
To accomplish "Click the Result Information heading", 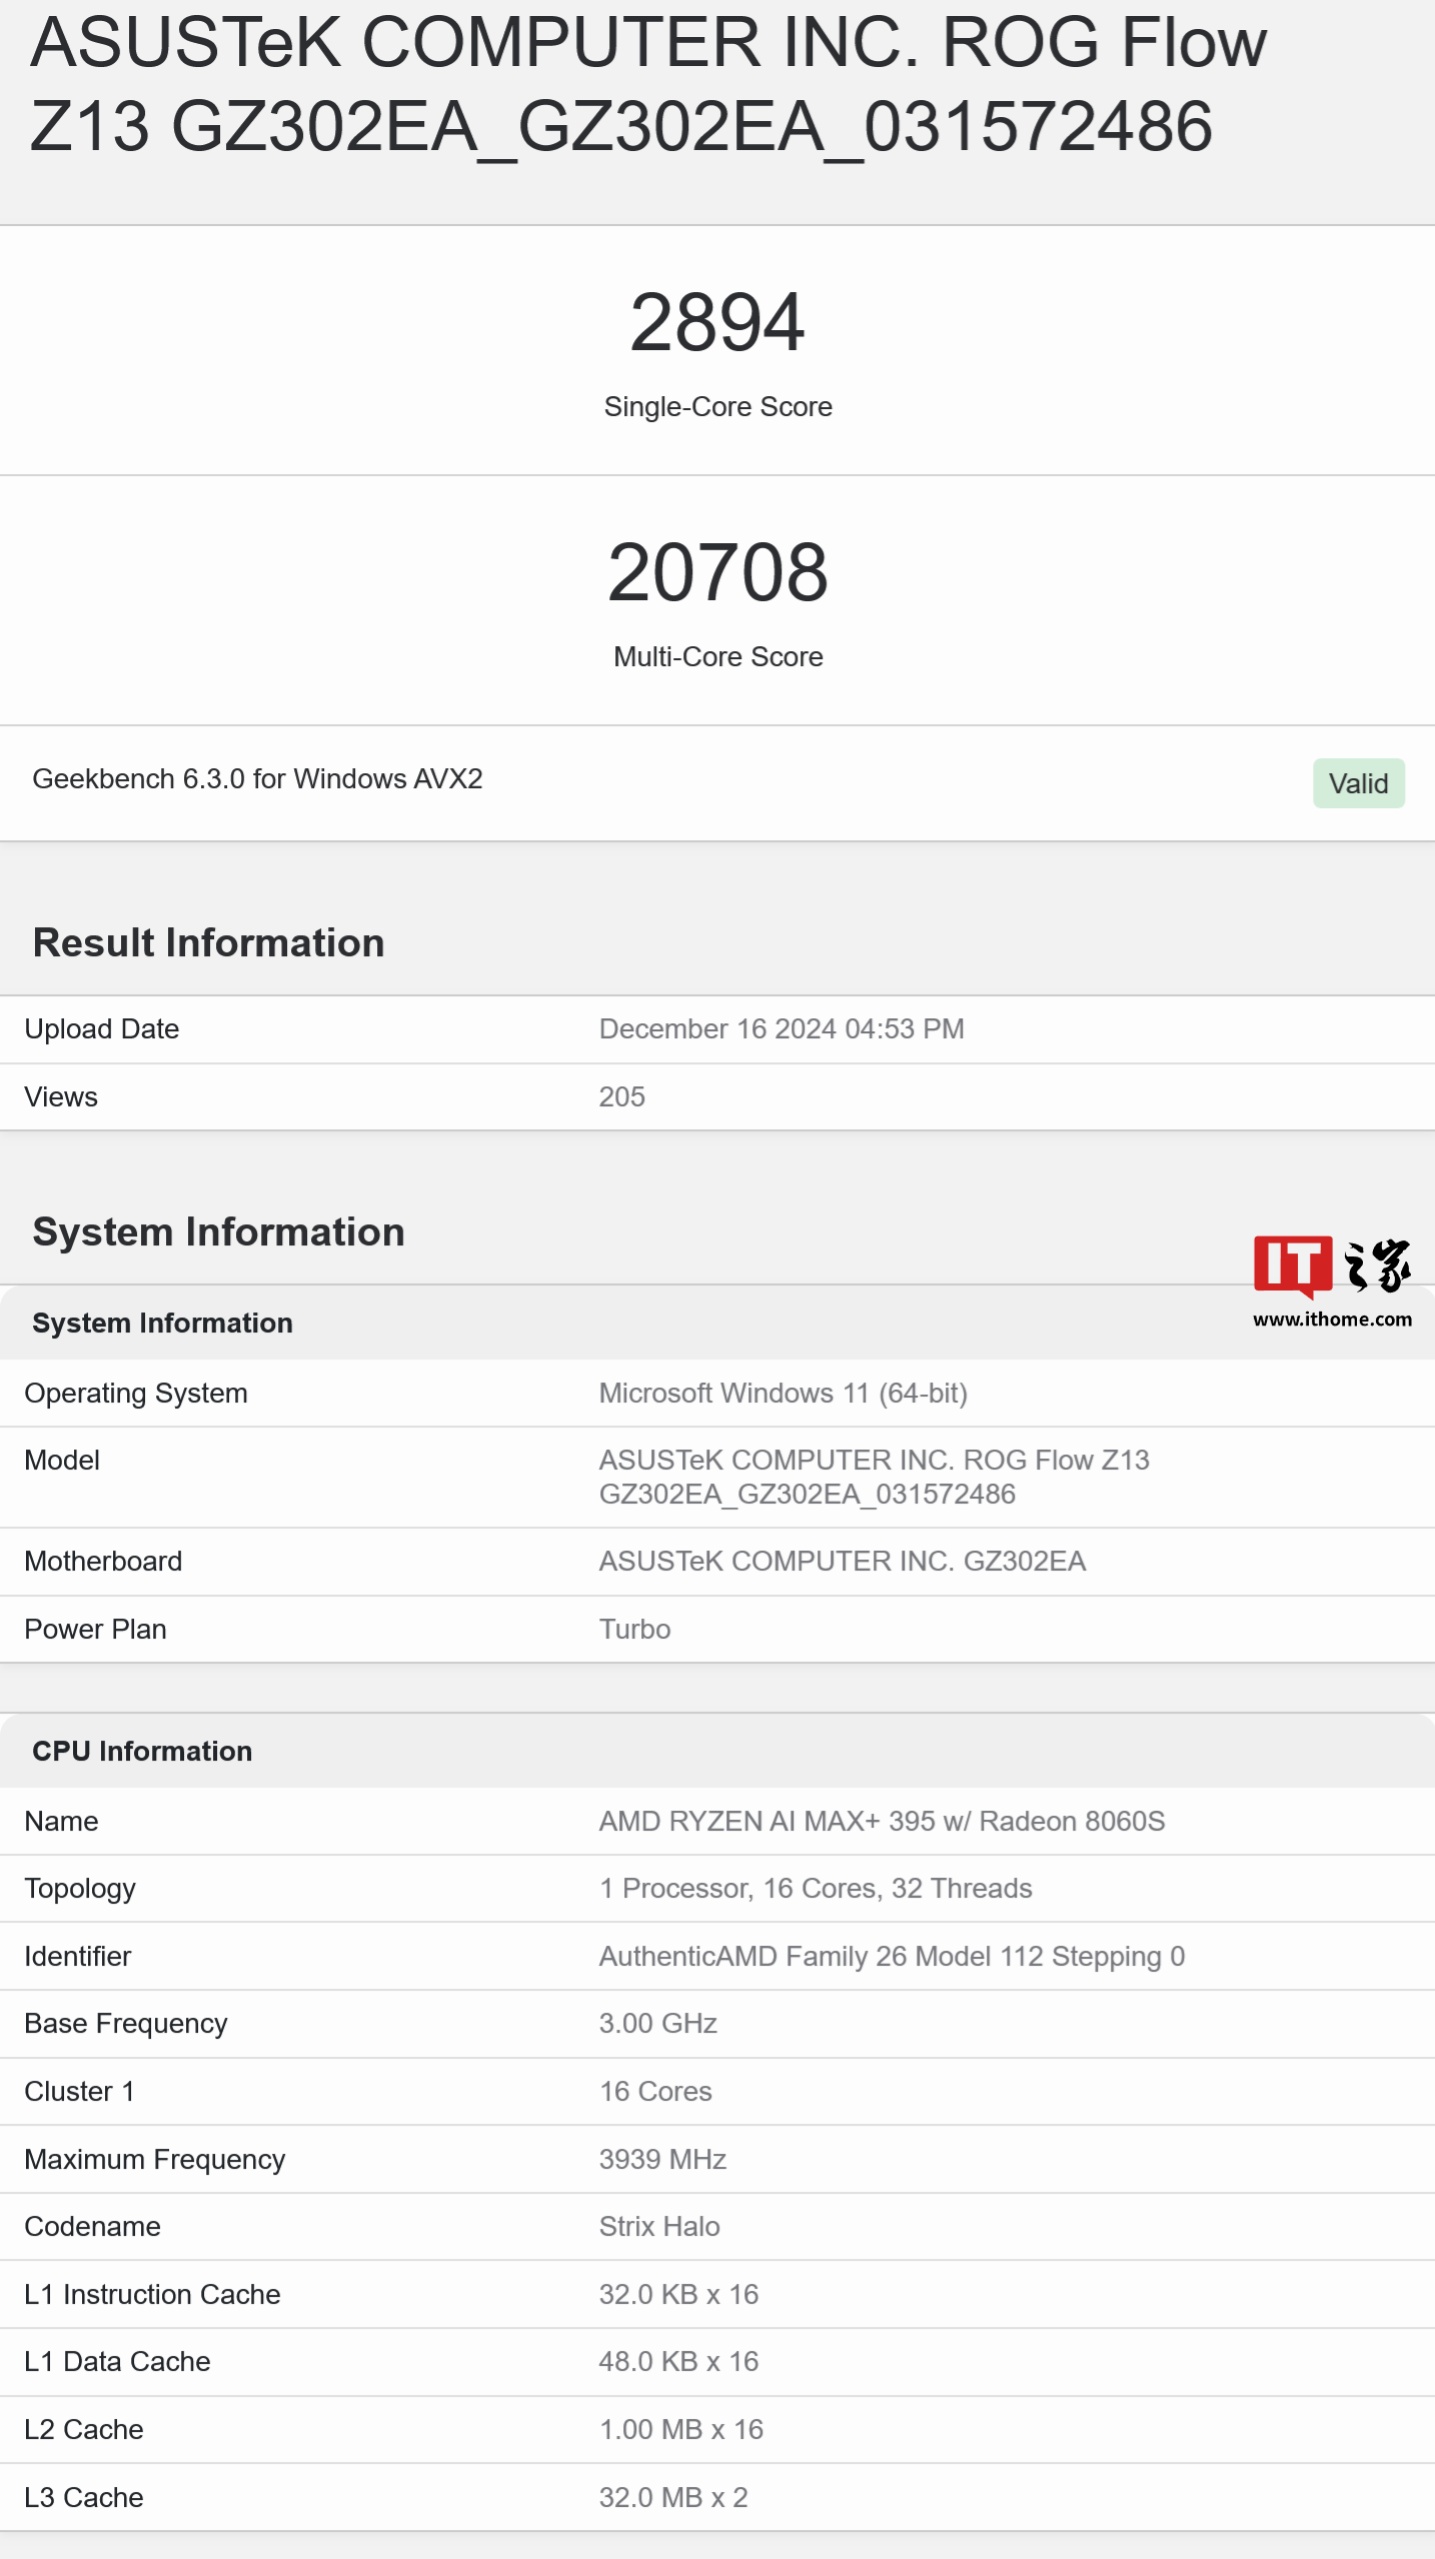I will tap(208, 942).
